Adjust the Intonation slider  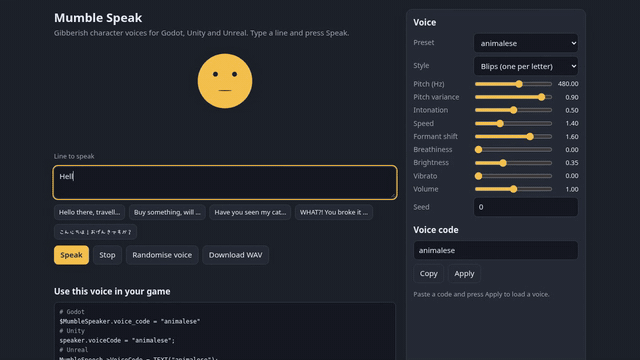[513, 110]
